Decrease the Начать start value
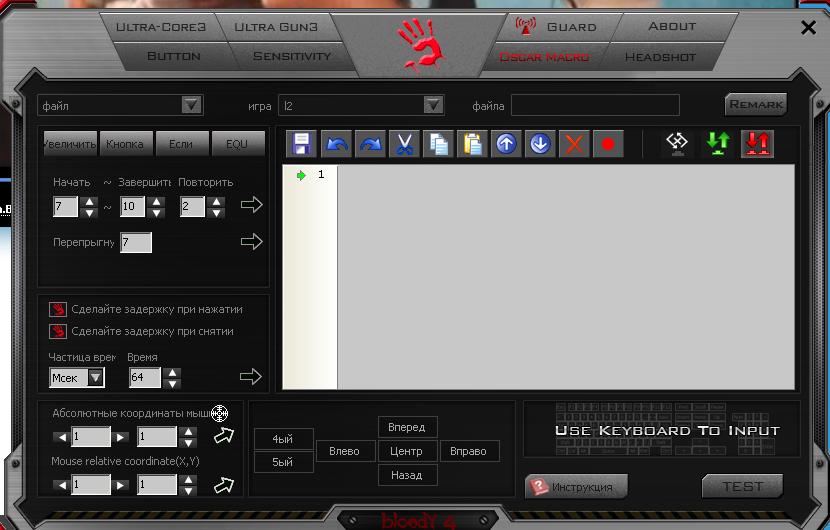830x530 pixels. click(x=89, y=212)
